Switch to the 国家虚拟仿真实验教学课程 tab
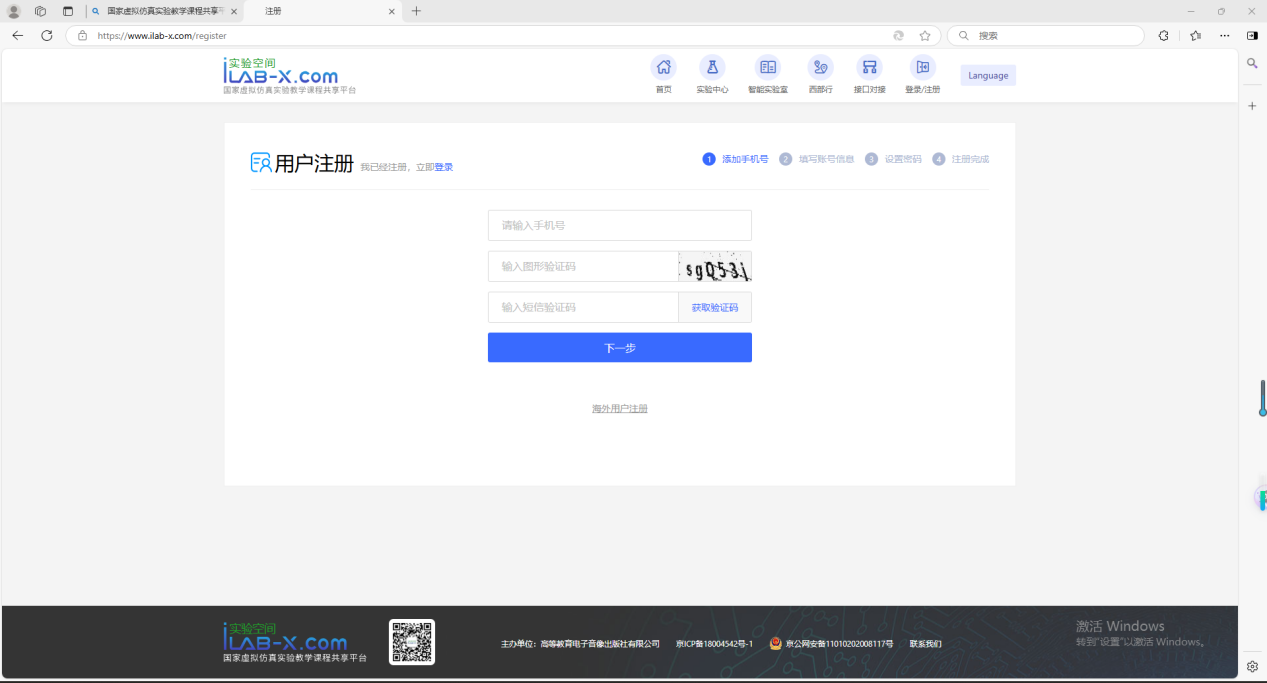 165,11
